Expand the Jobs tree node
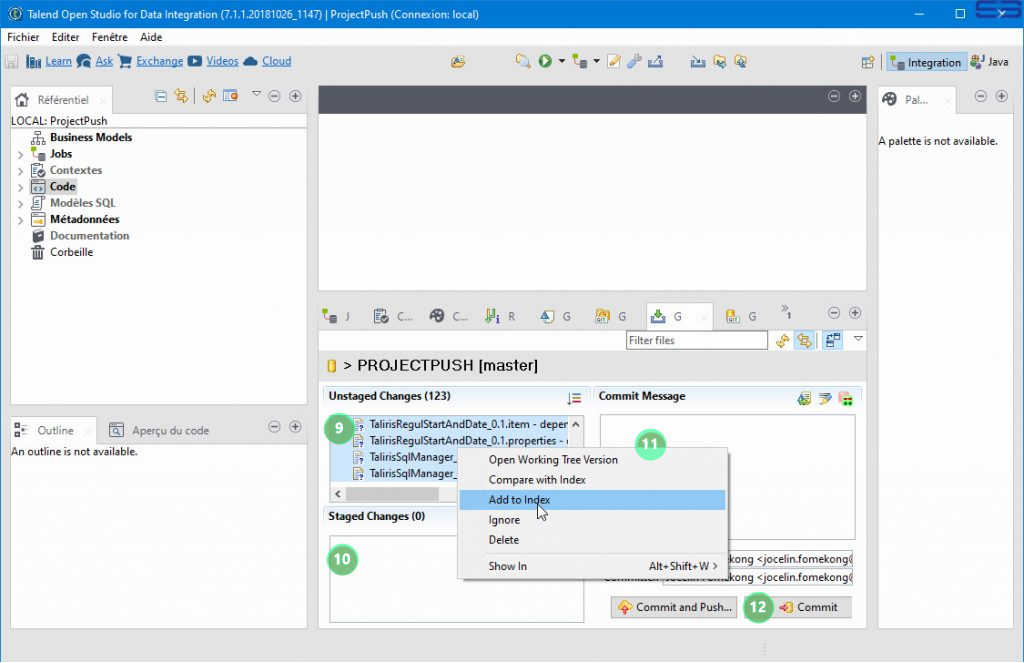The width and height of the screenshot is (1024, 663). tap(21, 155)
